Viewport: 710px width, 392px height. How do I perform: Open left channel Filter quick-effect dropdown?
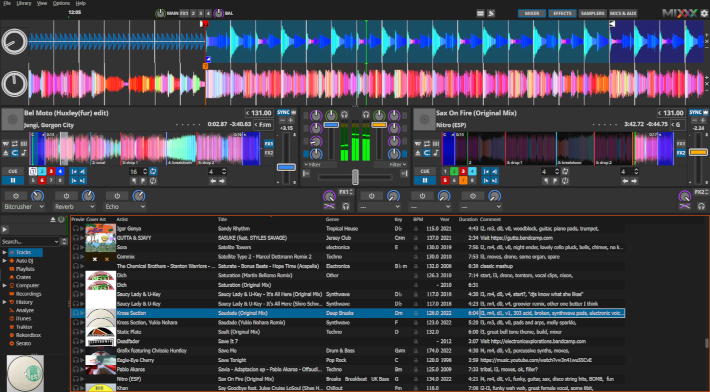[320, 165]
